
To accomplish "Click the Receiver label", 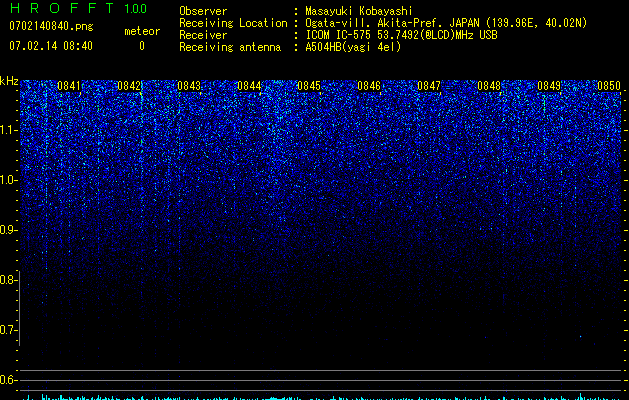I will coord(203,35).
